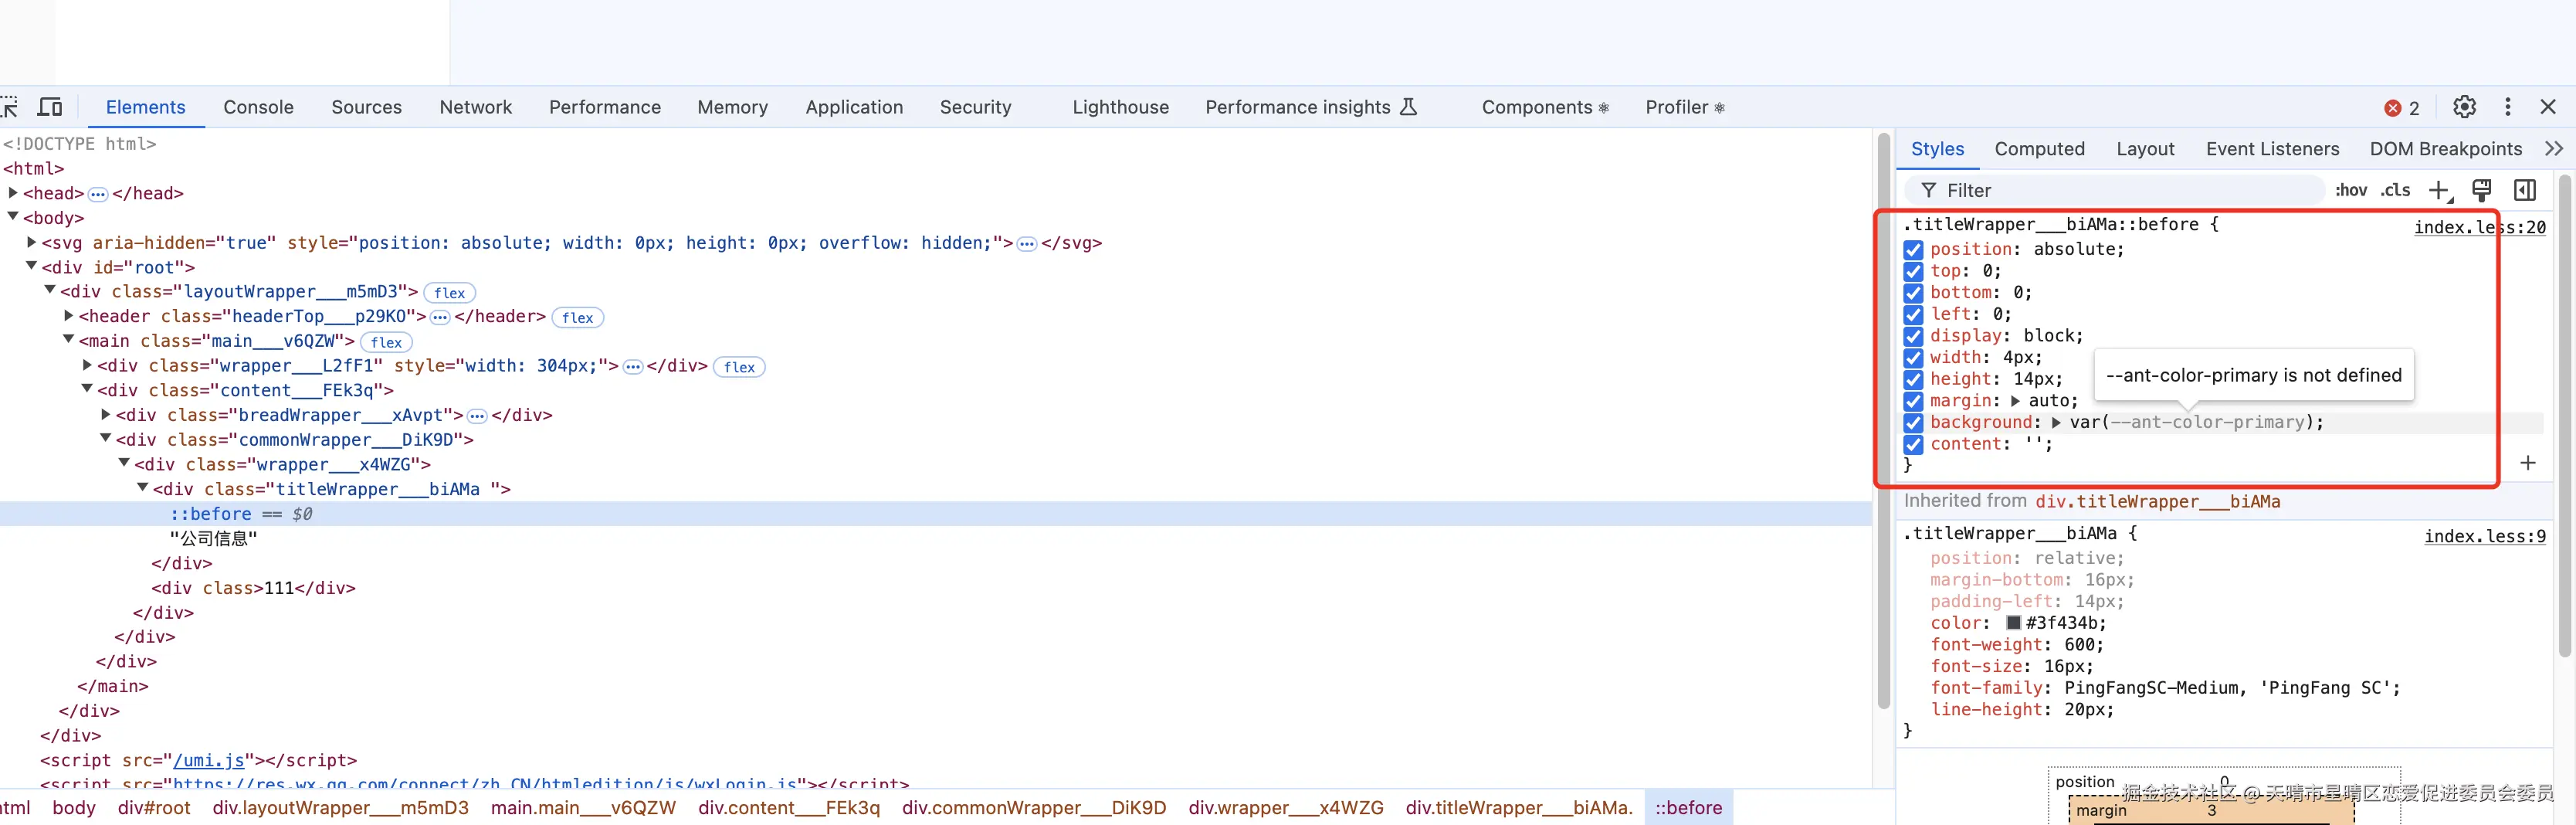Expand the head element node
The width and height of the screenshot is (2576, 825).
14,193
